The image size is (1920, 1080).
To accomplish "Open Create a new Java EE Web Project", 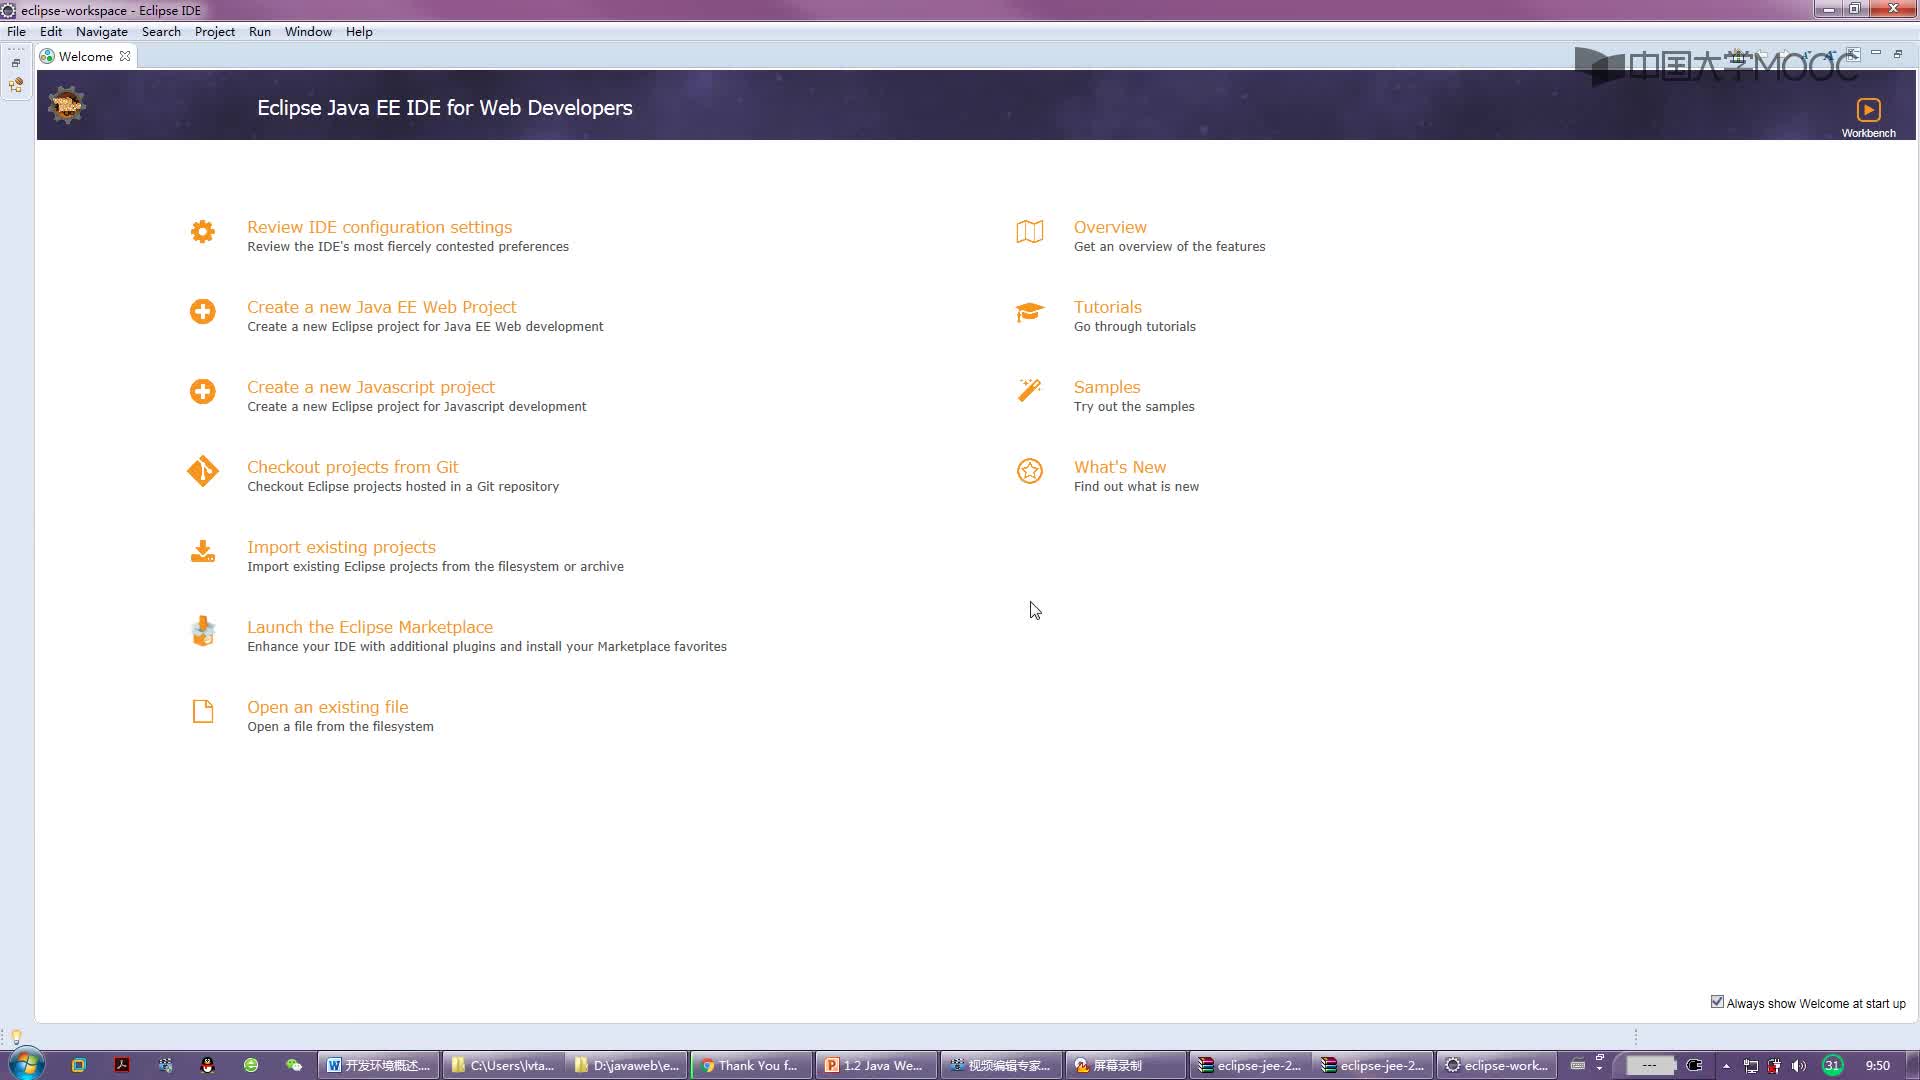I will pos(381,307).
